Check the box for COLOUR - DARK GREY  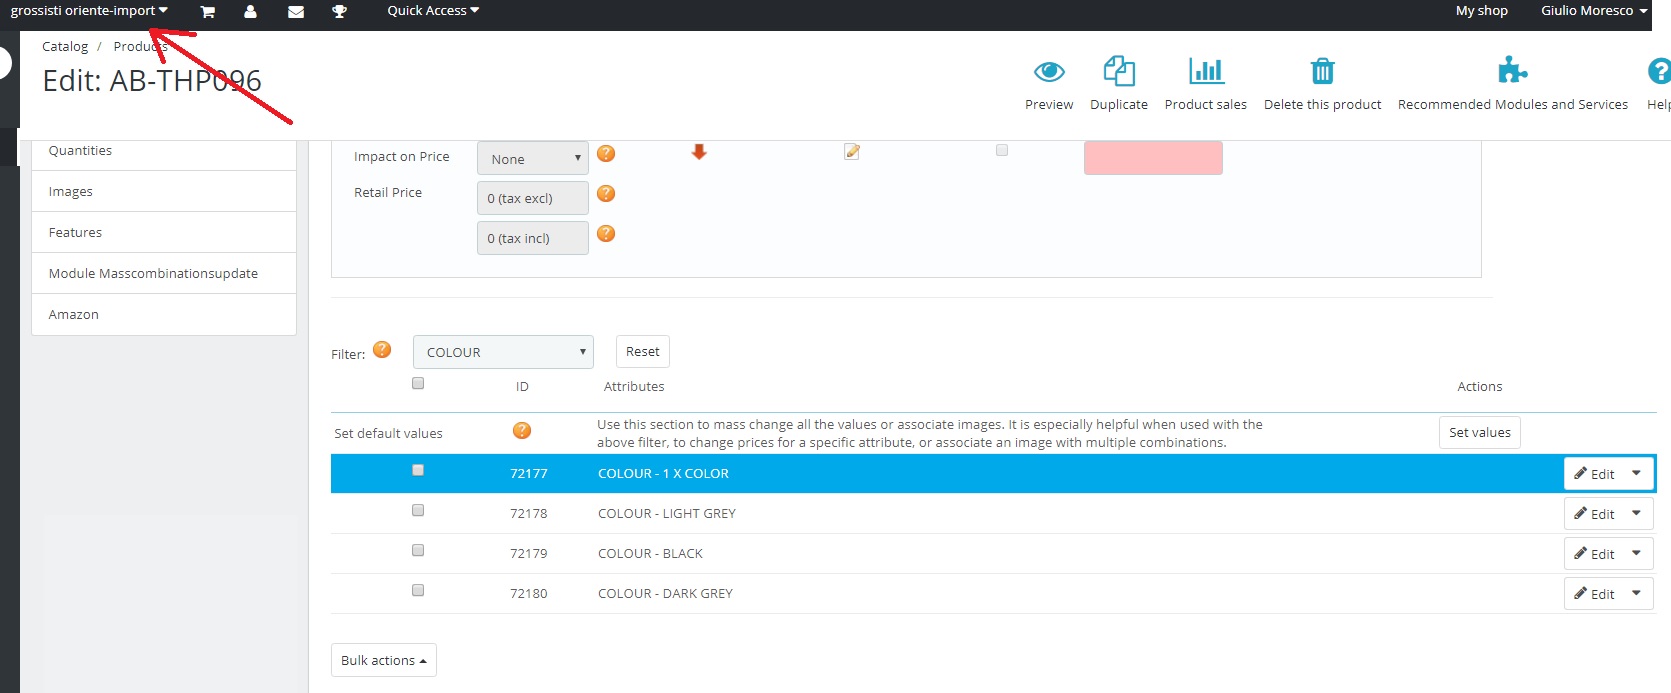(418, 590)
